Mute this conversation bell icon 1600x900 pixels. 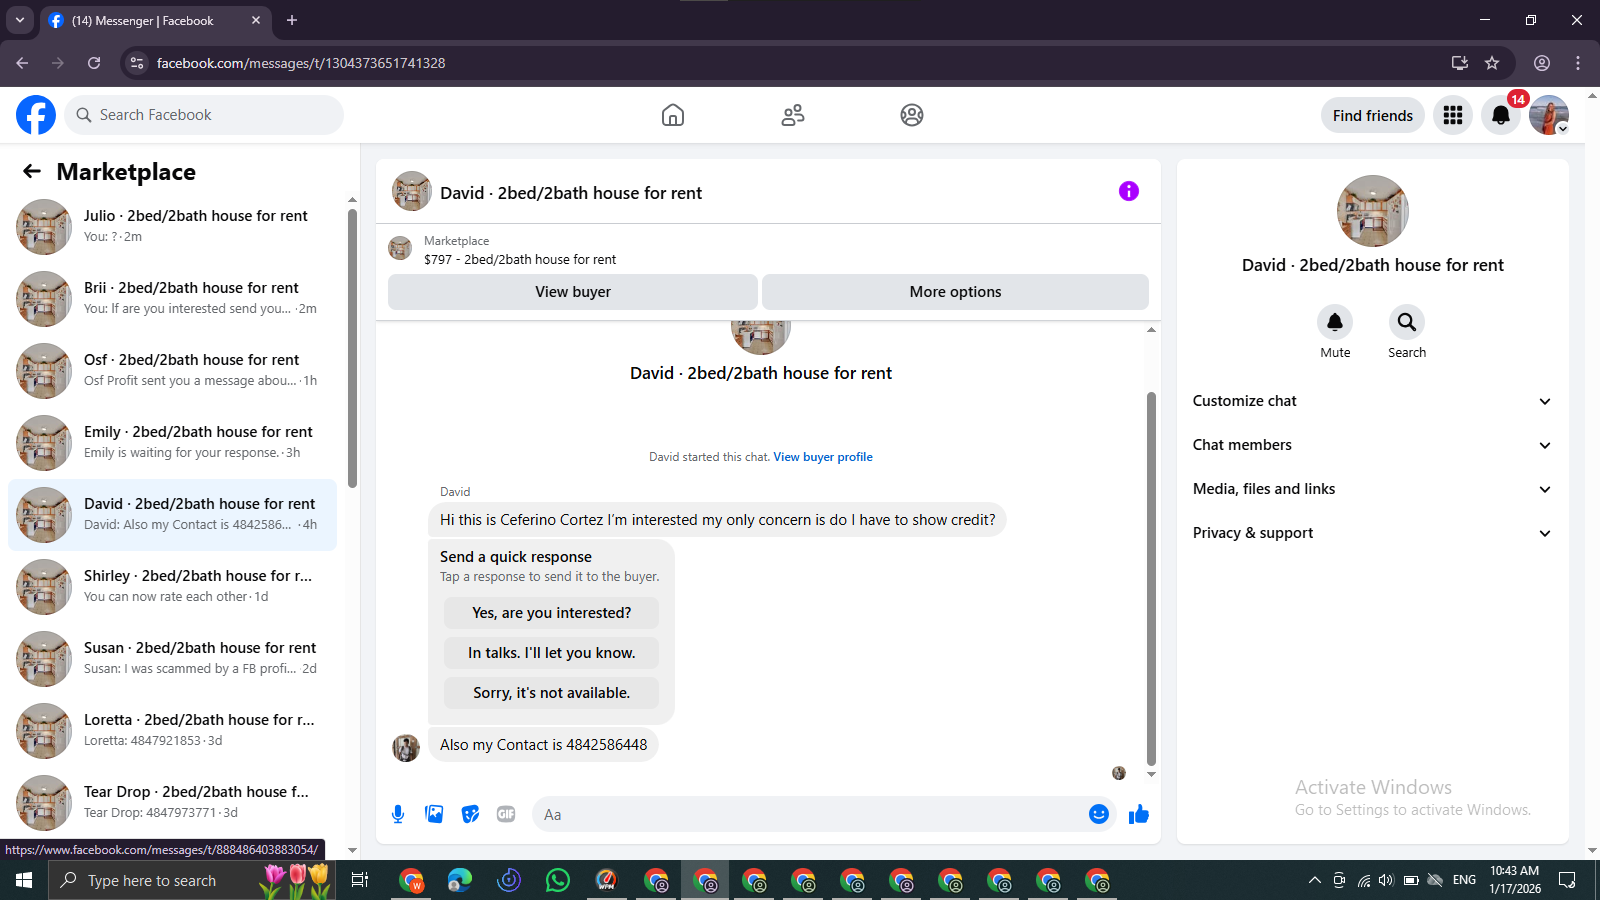pyautogui.click(x=1335, y=322)
